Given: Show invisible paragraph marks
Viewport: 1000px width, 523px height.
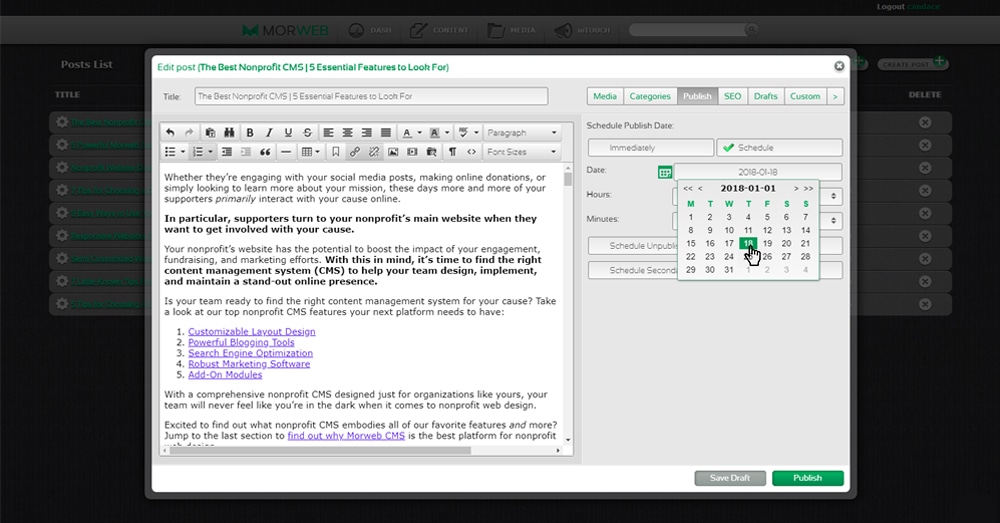Looking at the screenshot, I should (x=452, y=152).
